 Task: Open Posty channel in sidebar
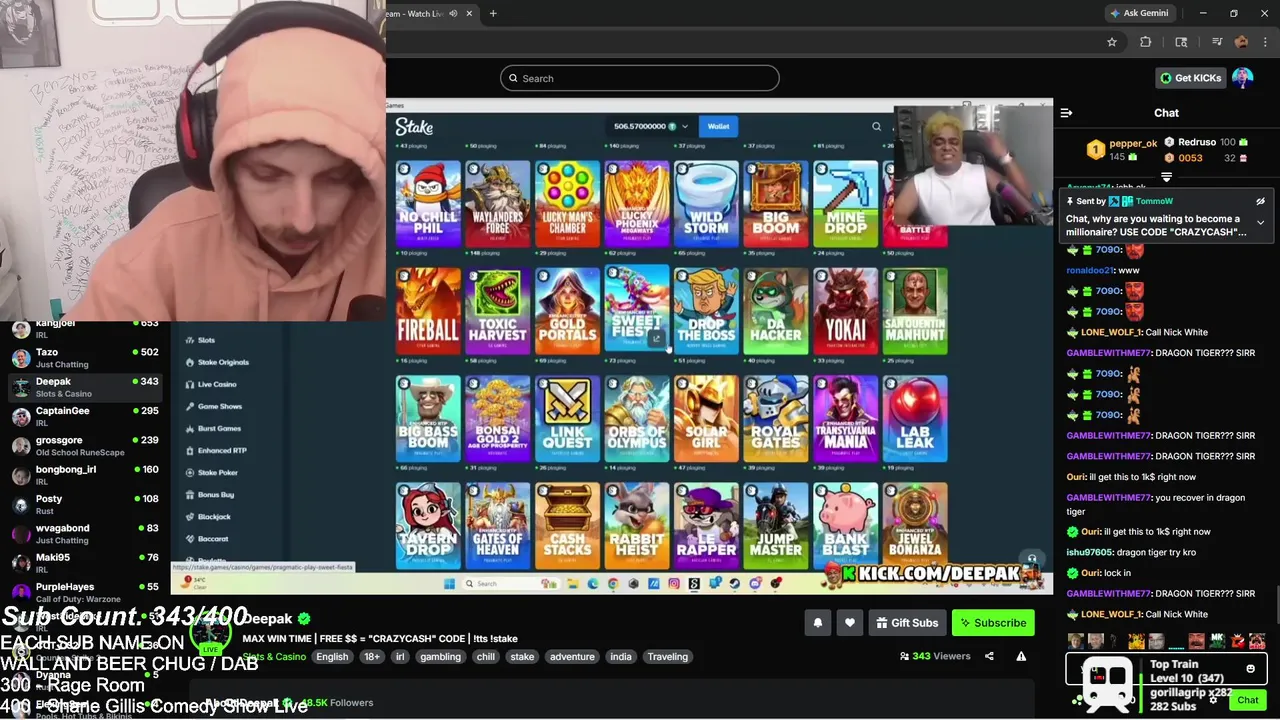point(85,504)
